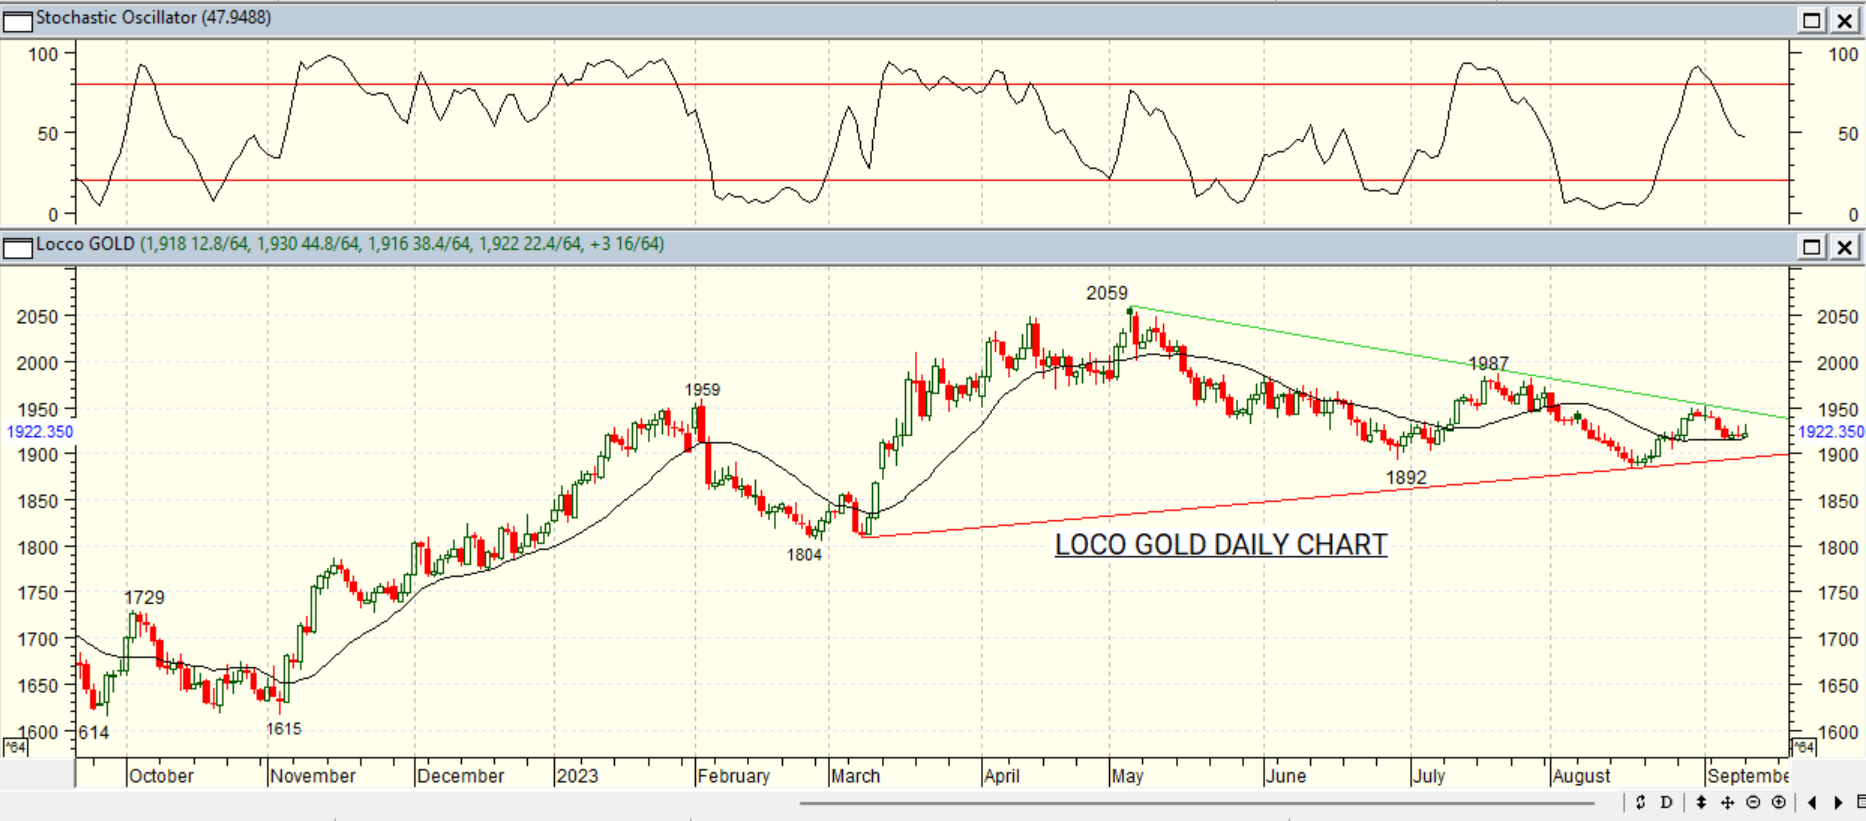Click the 2059 price high label

coord(1107,293)
